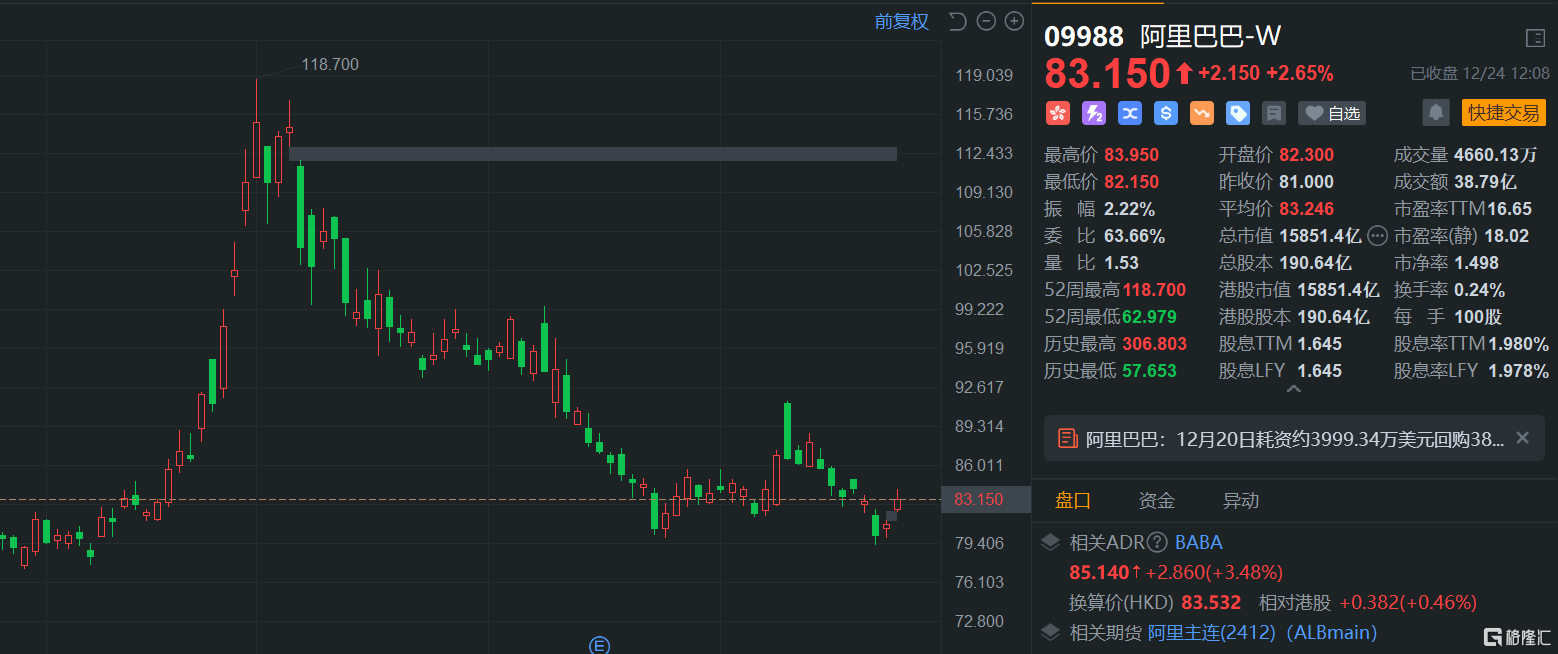Click the 委比 63.66% value

click(x=1134, y=236)
